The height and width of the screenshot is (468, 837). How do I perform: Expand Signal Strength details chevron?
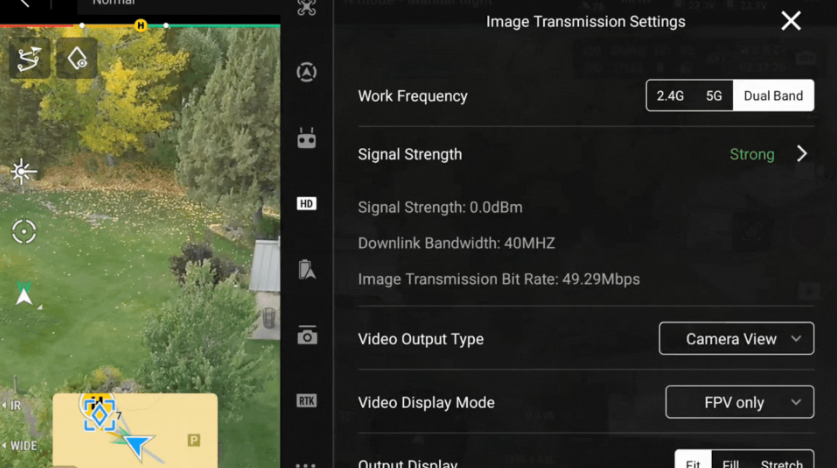pyautogui.click(x=801, y=154)
